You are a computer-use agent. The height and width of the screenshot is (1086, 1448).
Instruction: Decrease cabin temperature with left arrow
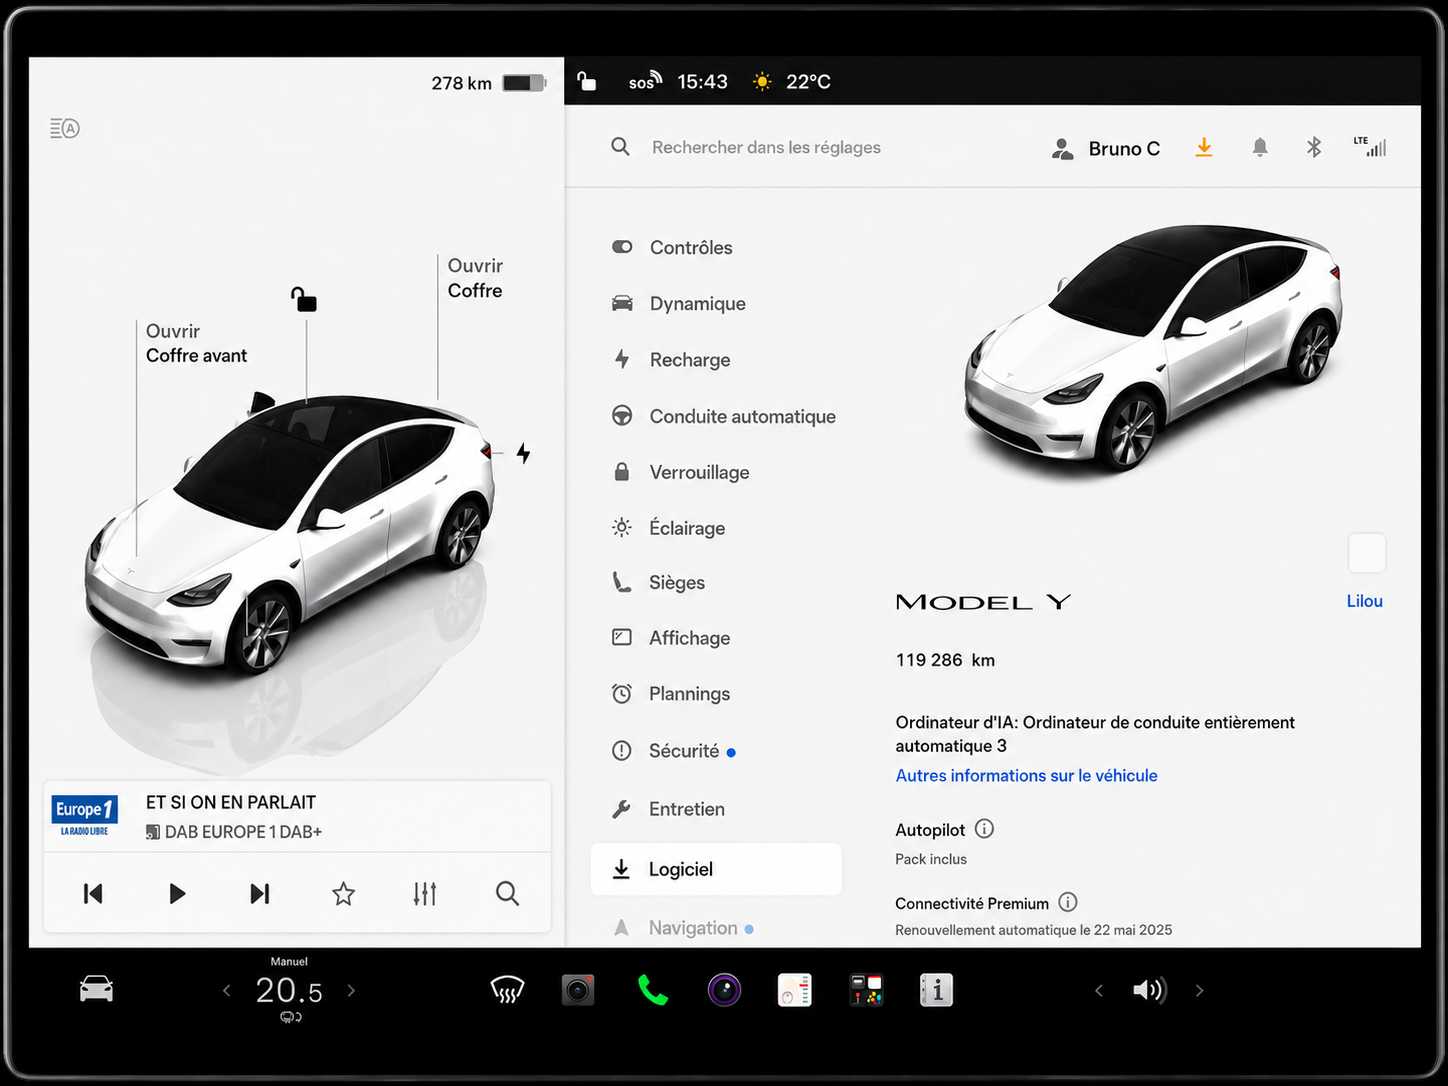pyautogui.click(x=227, y=990)
